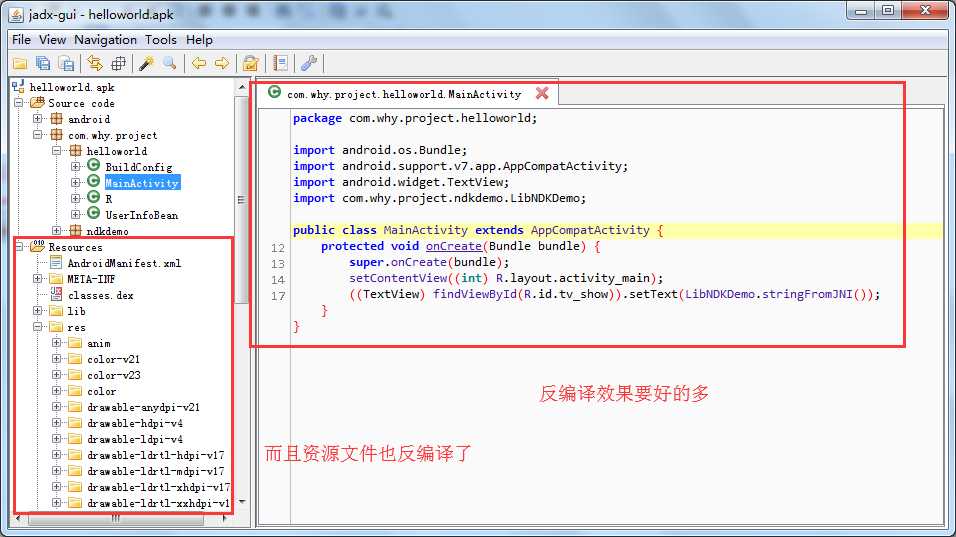Open the Navigation menu
This screenshot has width=956, height=537.
105,40
